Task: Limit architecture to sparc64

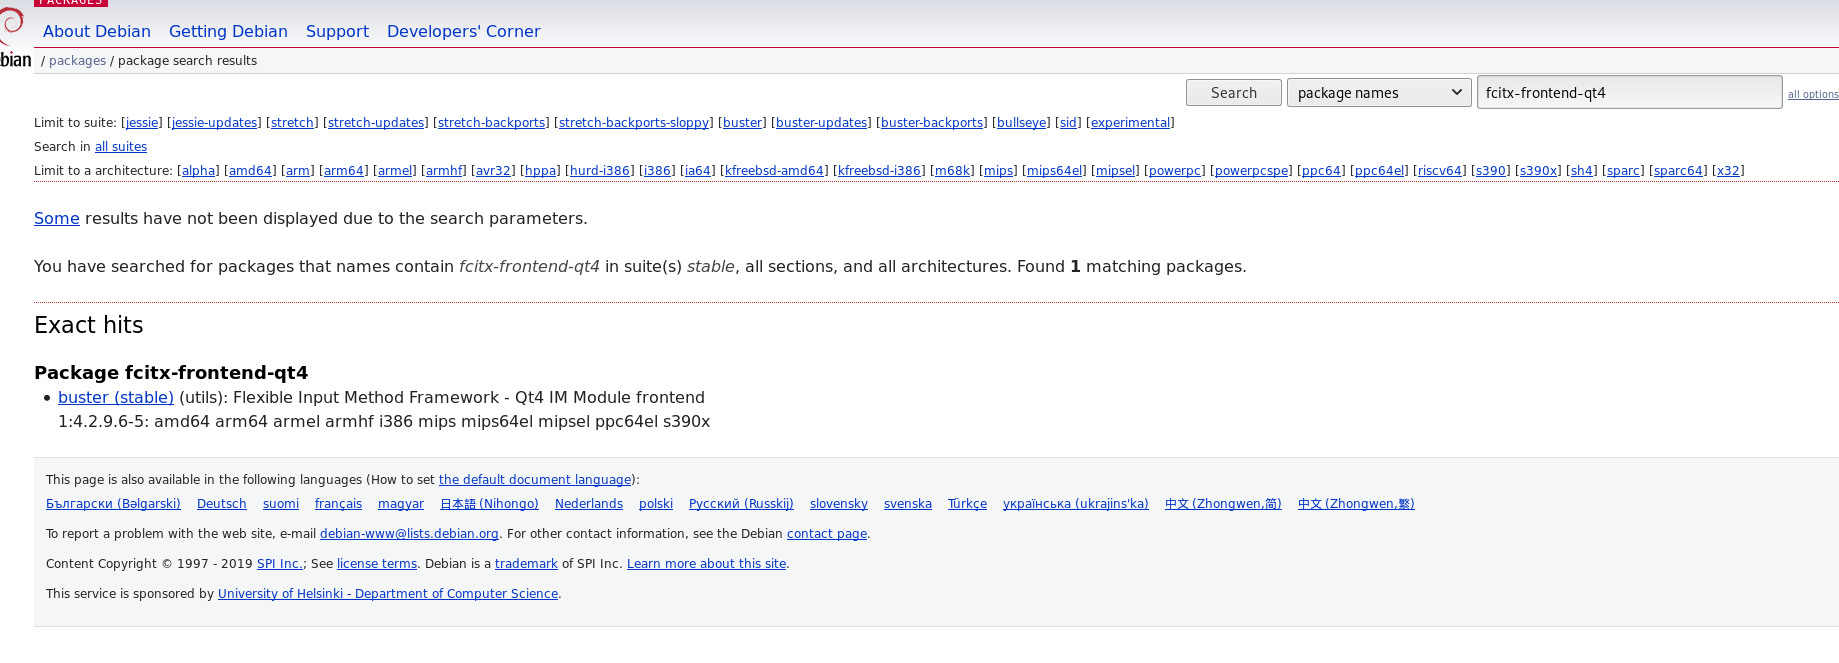Action: click(x=1678, y=171)
